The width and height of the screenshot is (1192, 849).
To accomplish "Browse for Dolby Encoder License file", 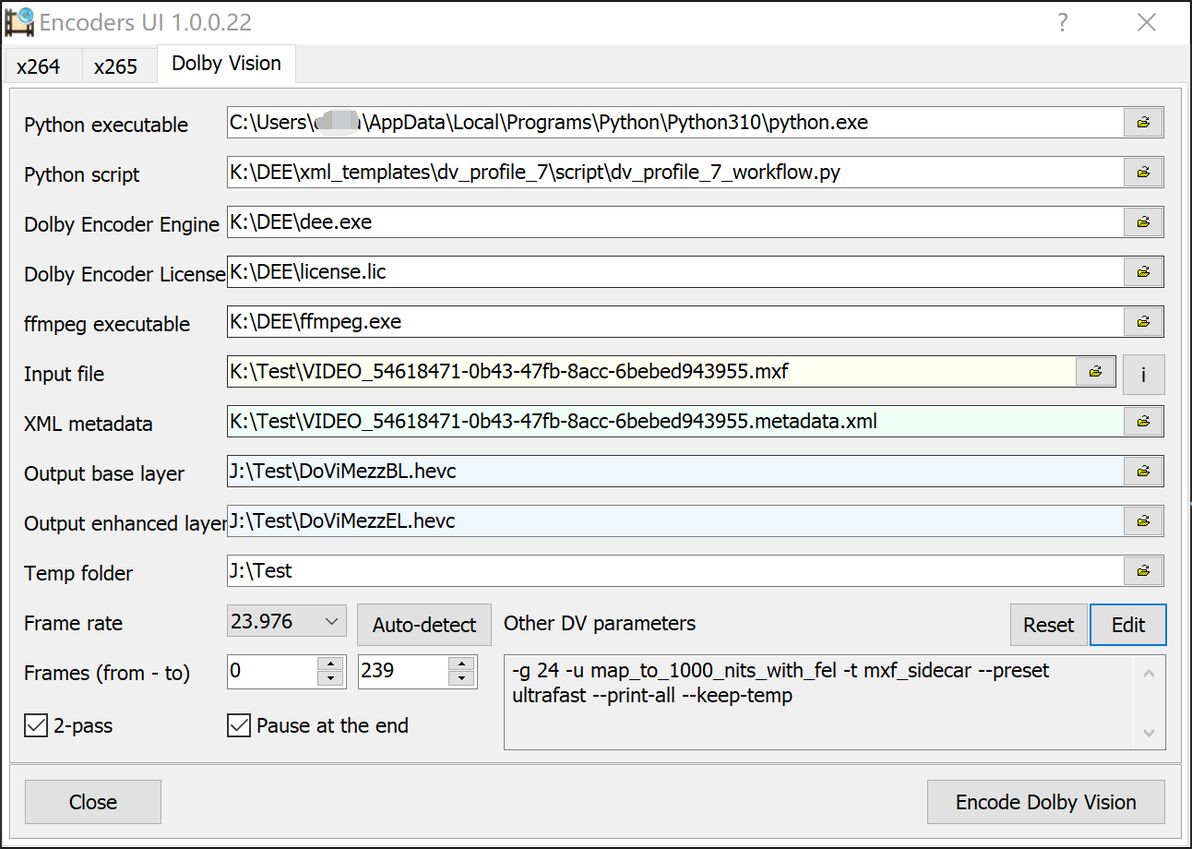I will pyautogui.click(x=1143, y=272).
